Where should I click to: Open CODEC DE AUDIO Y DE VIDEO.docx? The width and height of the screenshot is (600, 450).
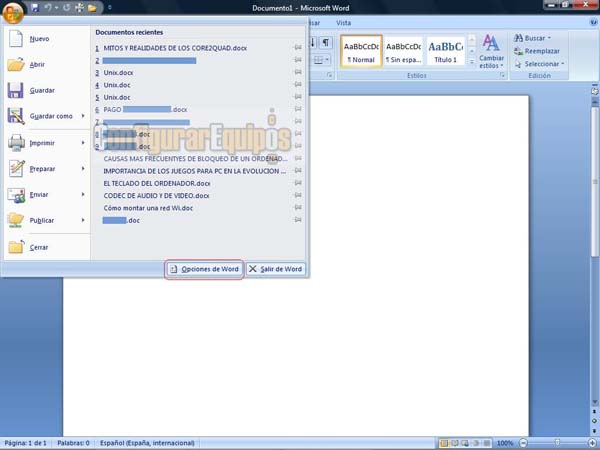tap(157, 196)
